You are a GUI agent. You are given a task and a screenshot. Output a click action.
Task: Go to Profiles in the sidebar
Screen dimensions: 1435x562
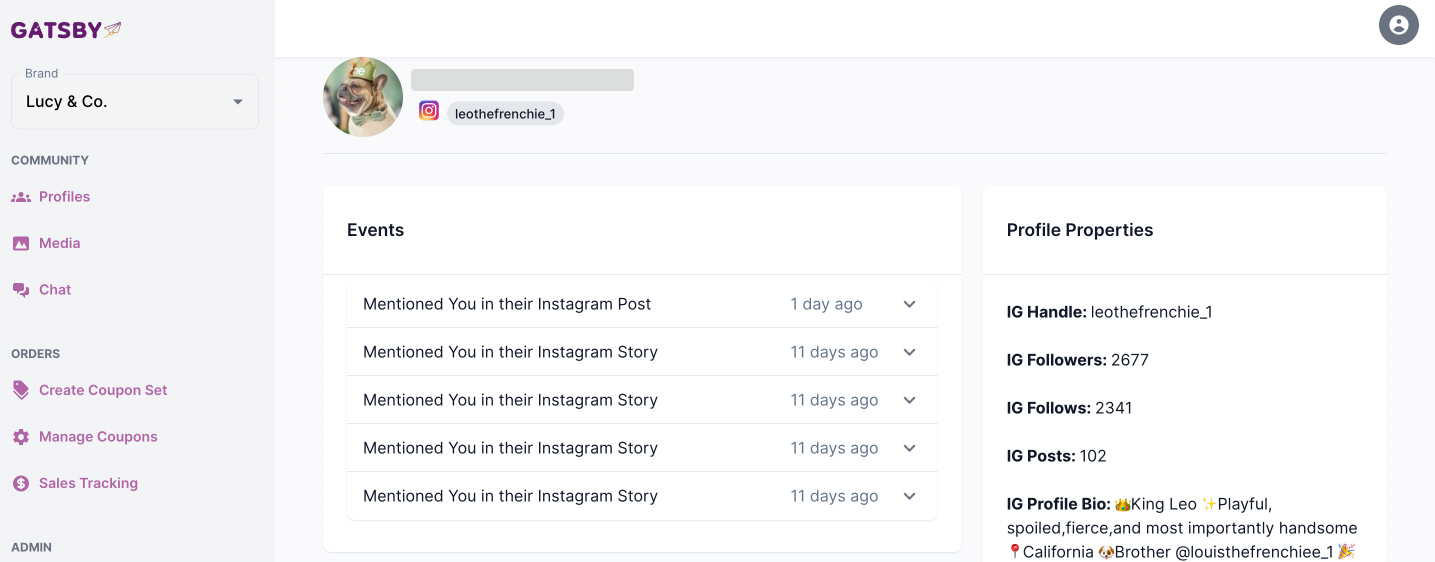[64, 197]
